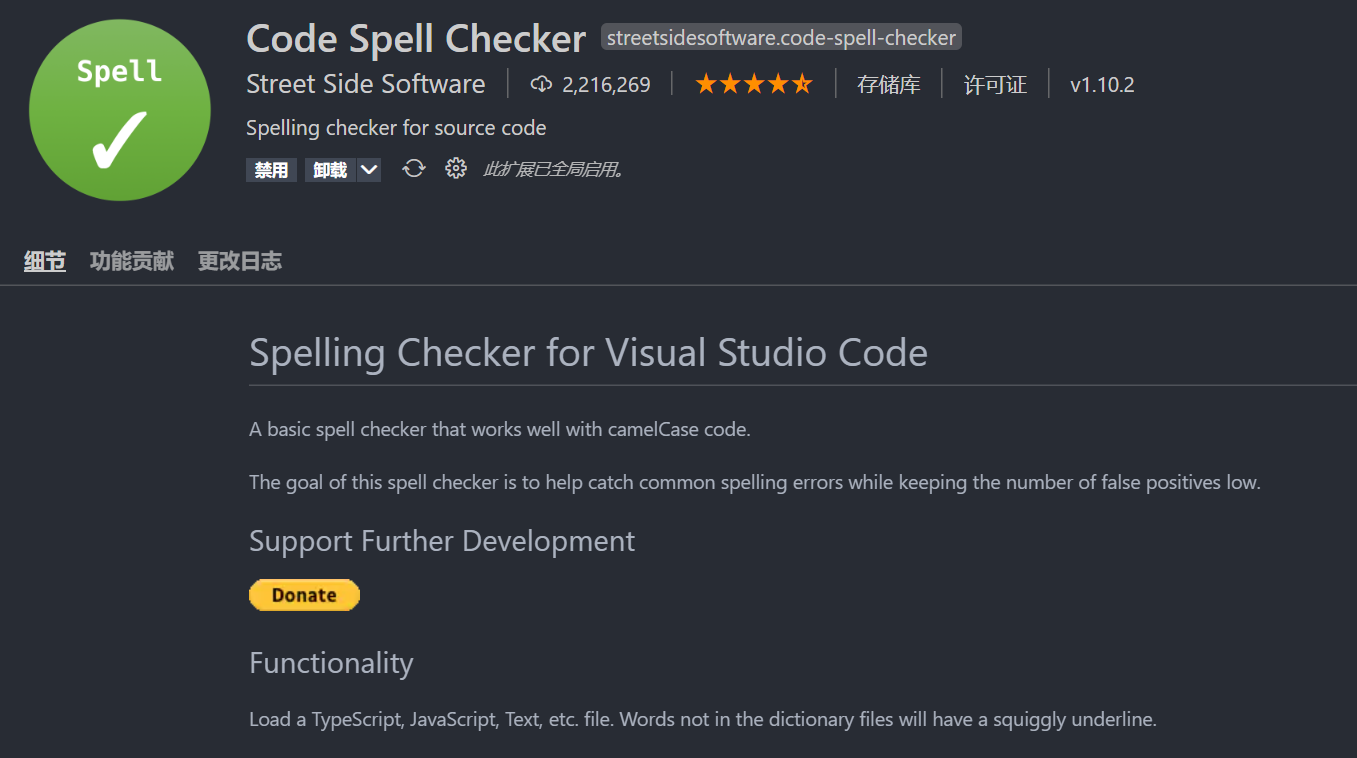The width and height of the screenshot is (1357, 758).
Task: Switch to the 更改日志 changelog tab
Action: click(x=239, y=261)
